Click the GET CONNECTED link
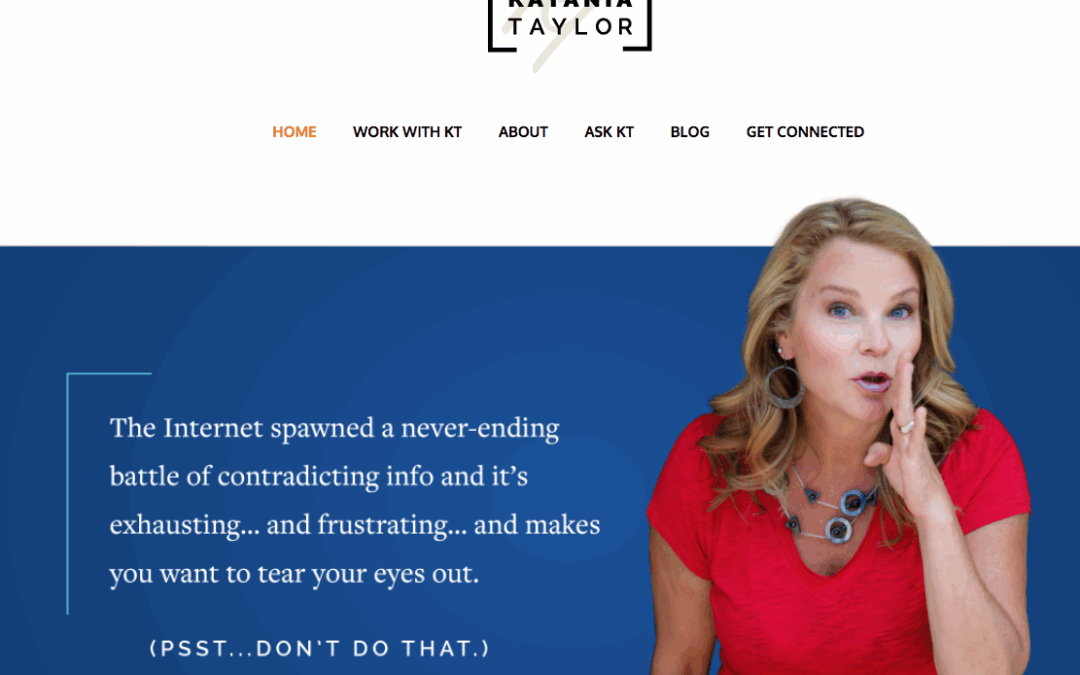Viewport: 1080px width, 675px height. [x=804, y=132]
